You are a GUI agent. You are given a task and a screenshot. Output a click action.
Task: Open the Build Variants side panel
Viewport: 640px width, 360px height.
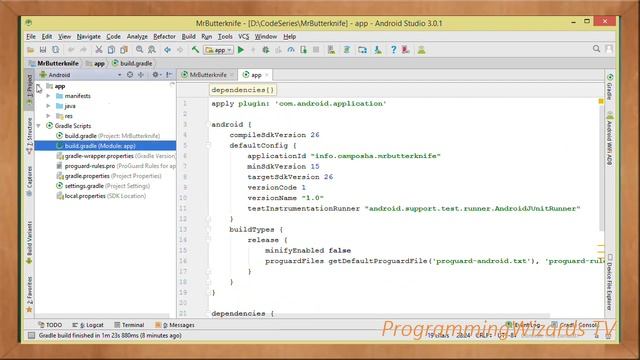29,242
